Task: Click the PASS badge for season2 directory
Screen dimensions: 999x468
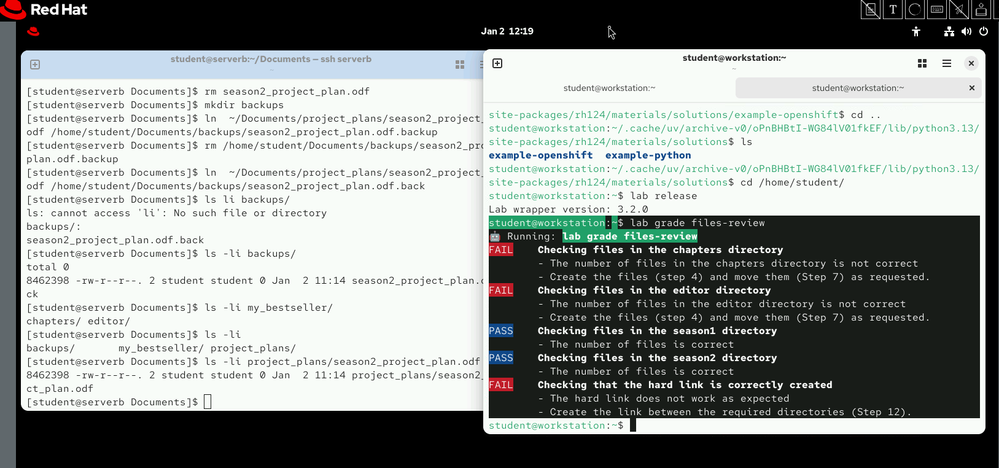Action: pos(501,358)
